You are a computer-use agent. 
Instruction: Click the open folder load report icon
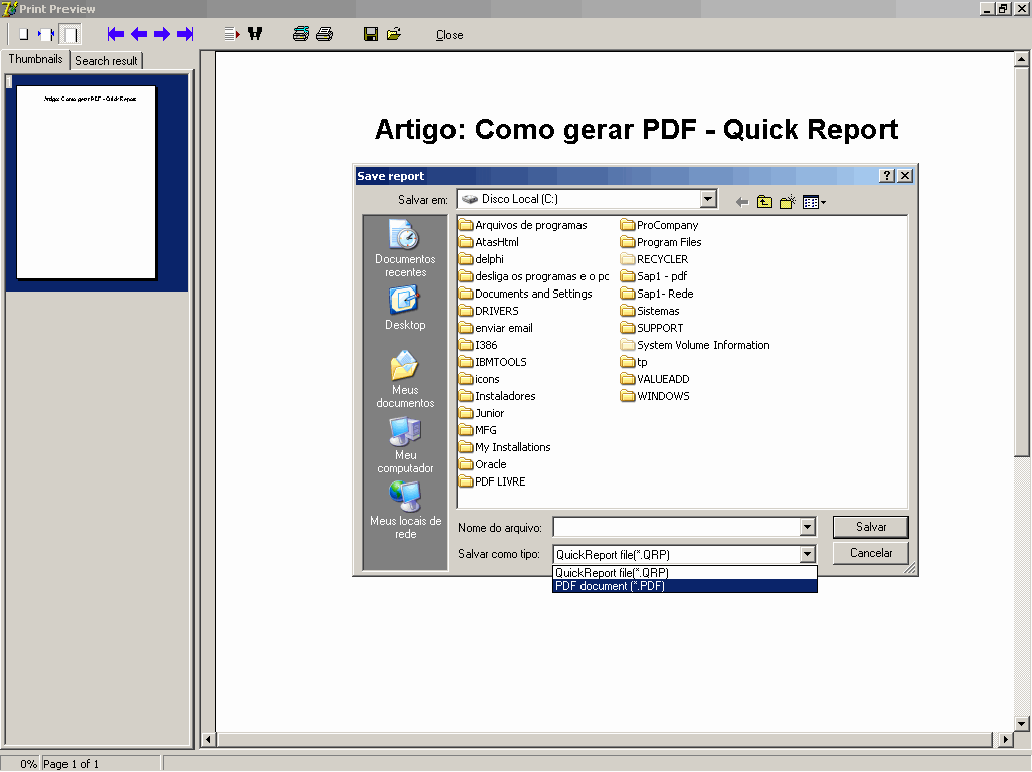pyautogui.click(x=394, y=34)
